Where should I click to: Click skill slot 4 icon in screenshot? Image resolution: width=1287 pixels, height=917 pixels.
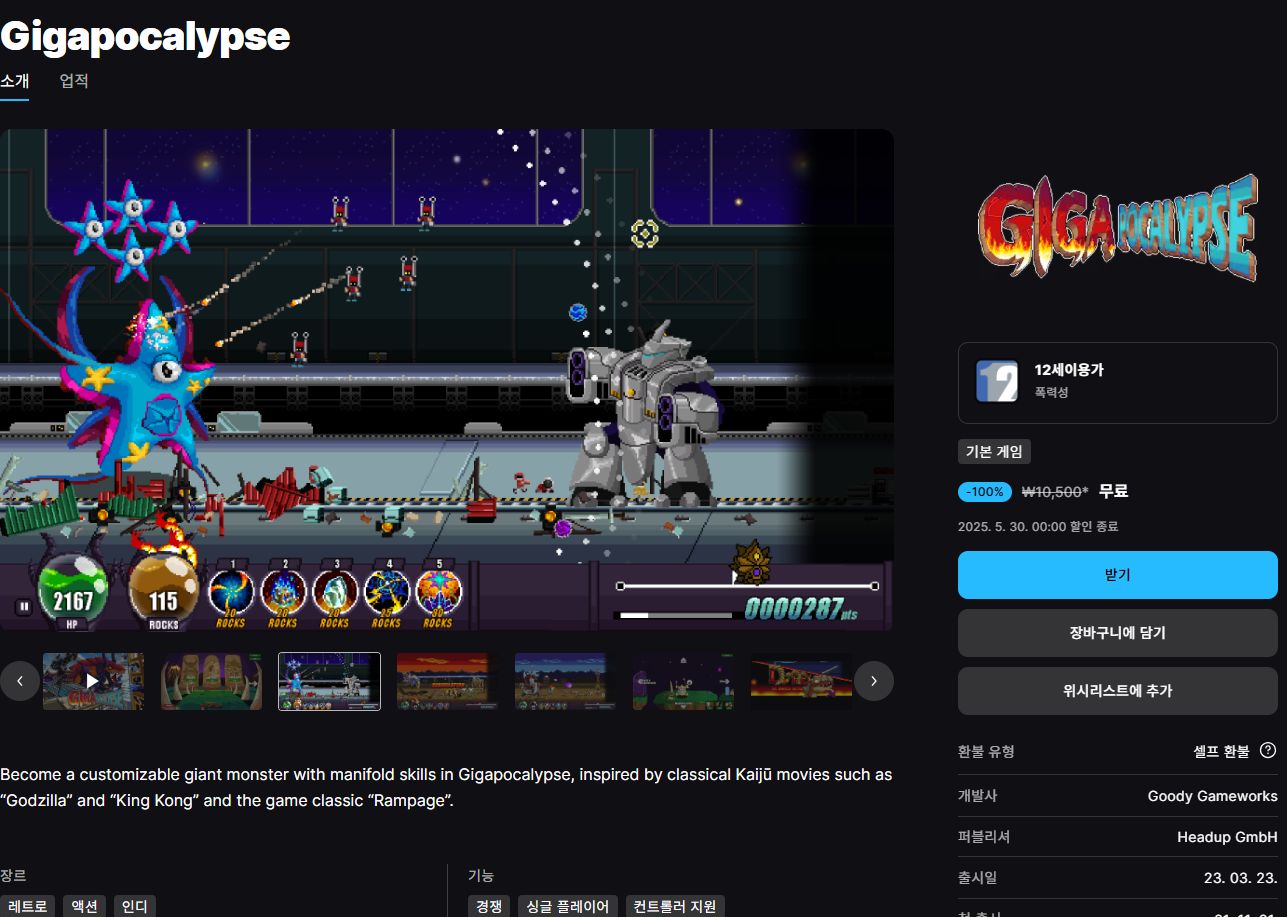(x=387, y=591)
